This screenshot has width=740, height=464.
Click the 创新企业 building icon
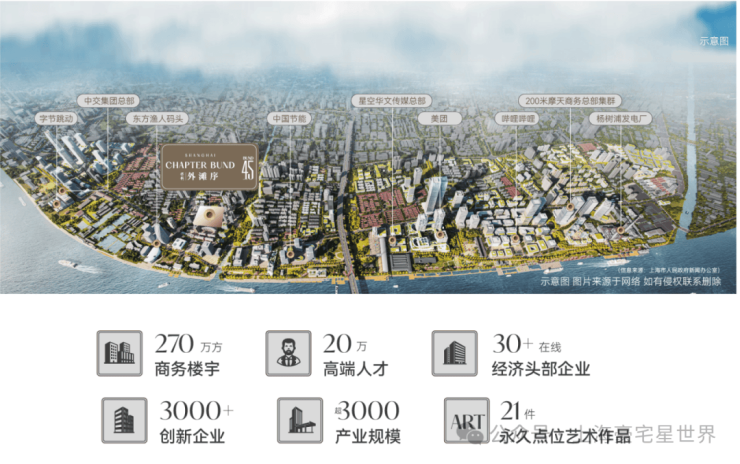tap(124, 420)
